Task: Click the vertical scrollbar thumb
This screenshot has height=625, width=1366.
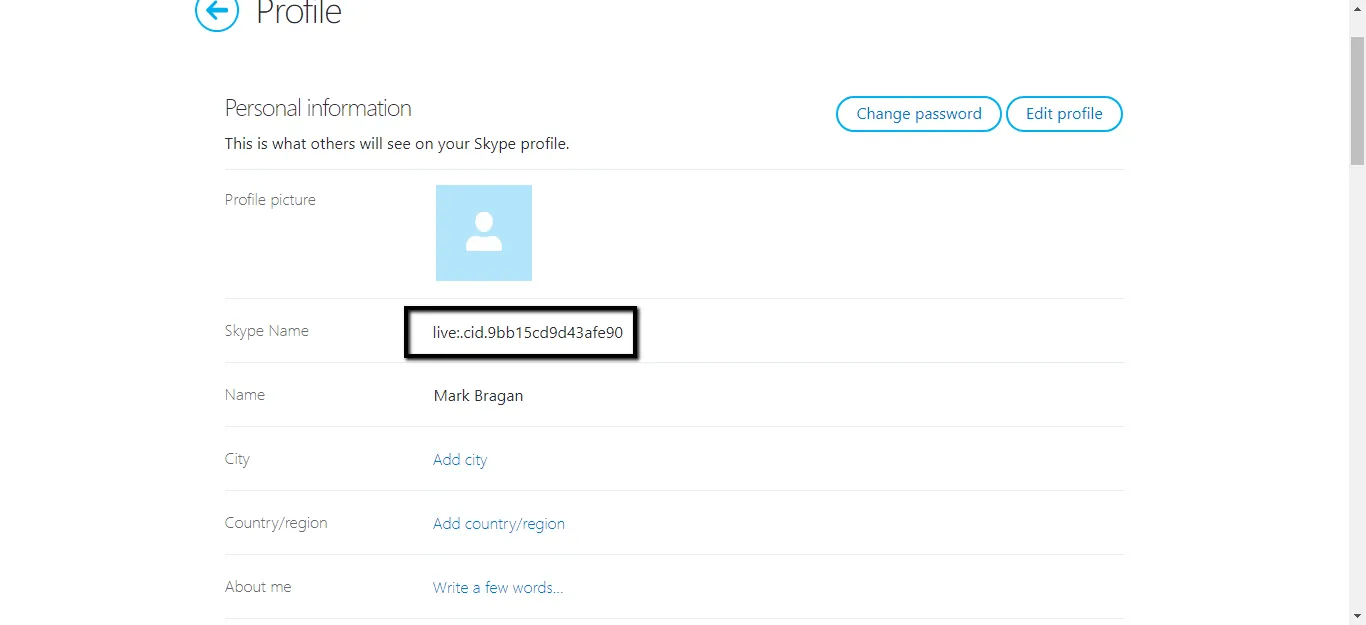Action: (1357, 100)
